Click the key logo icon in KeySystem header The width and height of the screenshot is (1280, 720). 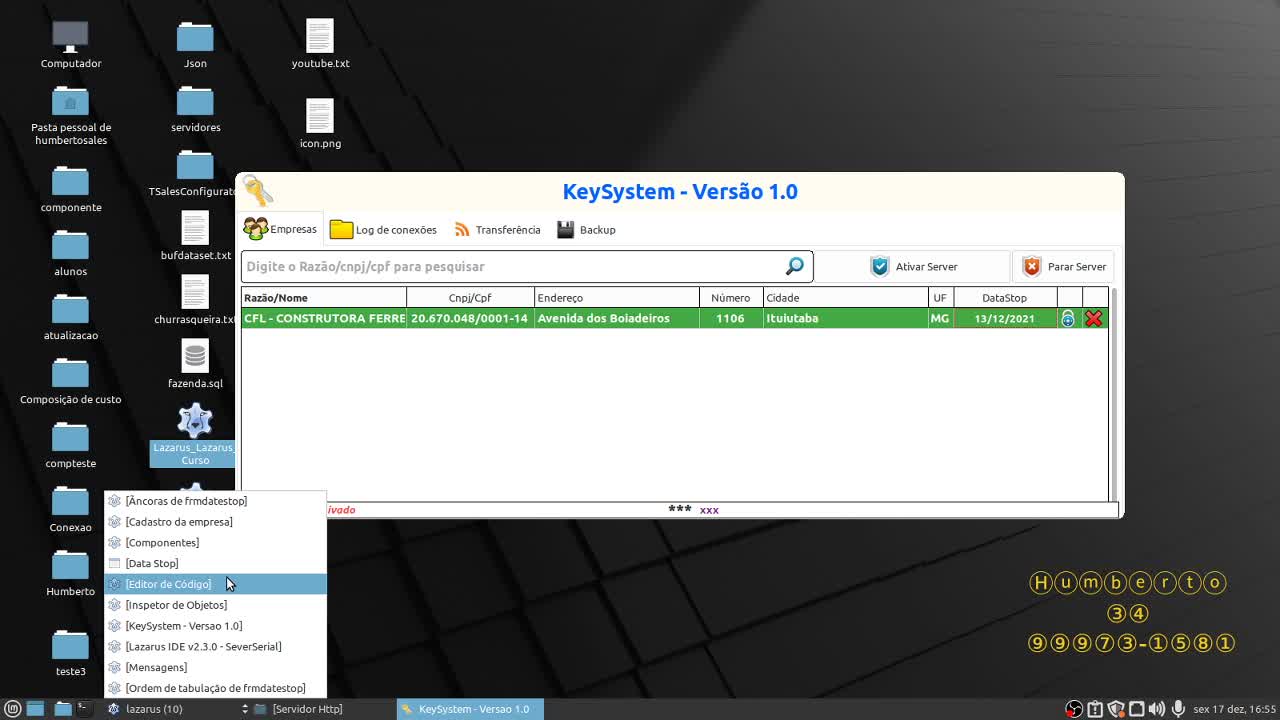click(257, 191)
